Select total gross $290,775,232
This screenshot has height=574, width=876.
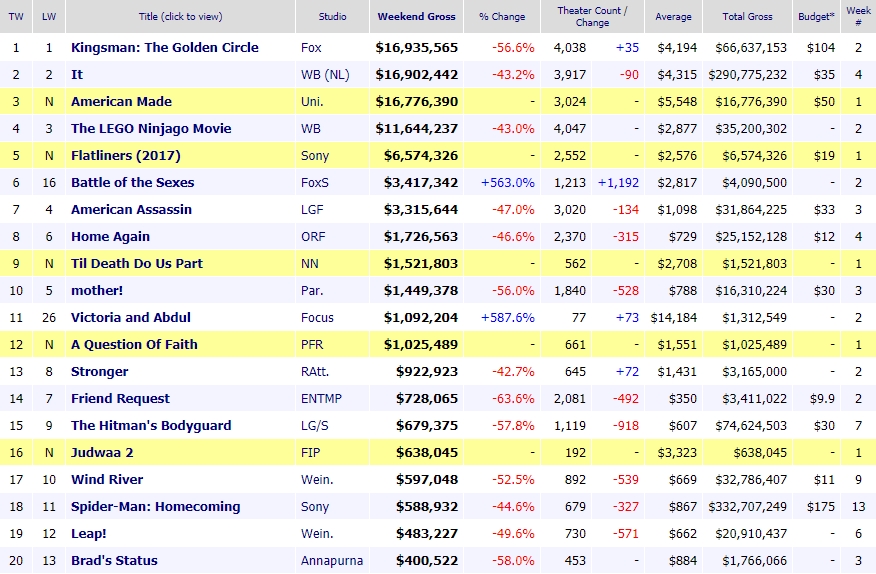point(748,74)
